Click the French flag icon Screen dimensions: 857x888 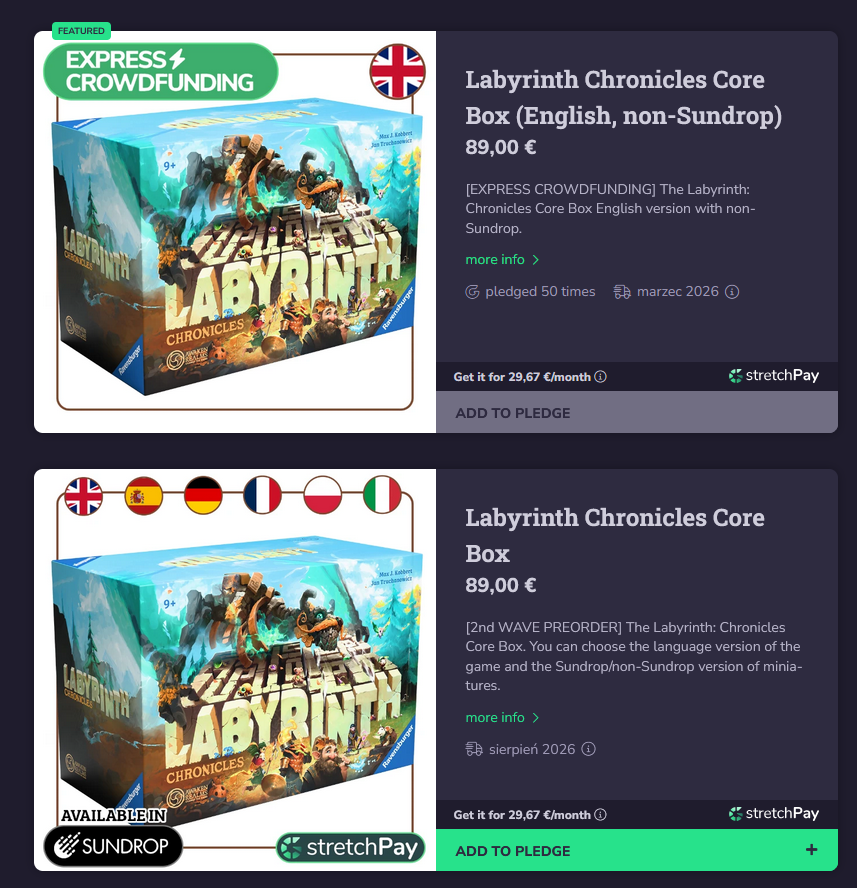(x=262, y=496)
